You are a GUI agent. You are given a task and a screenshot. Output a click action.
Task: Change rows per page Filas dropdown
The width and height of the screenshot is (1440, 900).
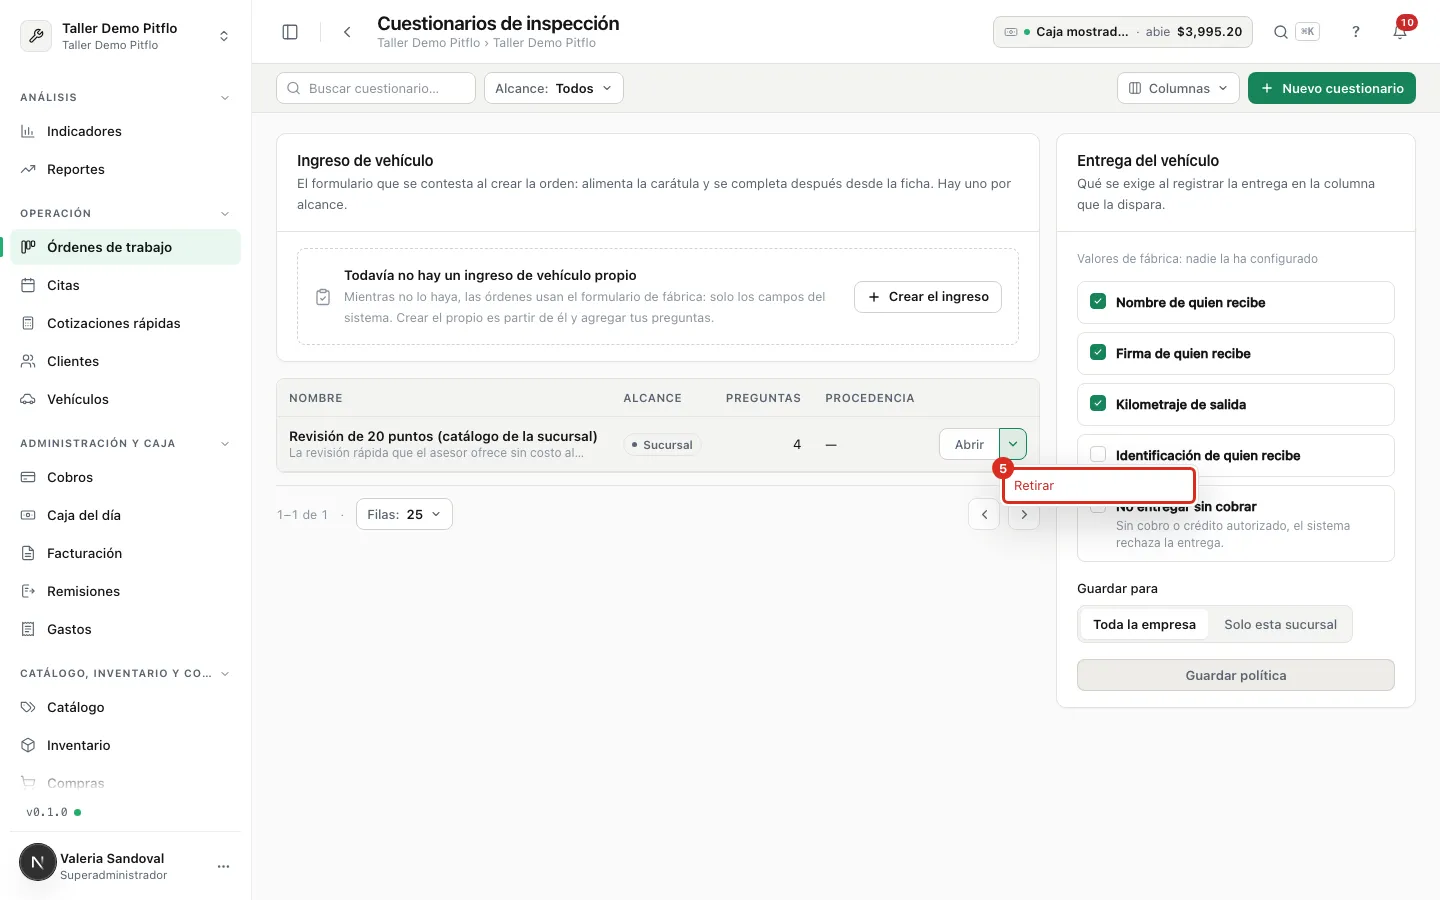[404, 514]
